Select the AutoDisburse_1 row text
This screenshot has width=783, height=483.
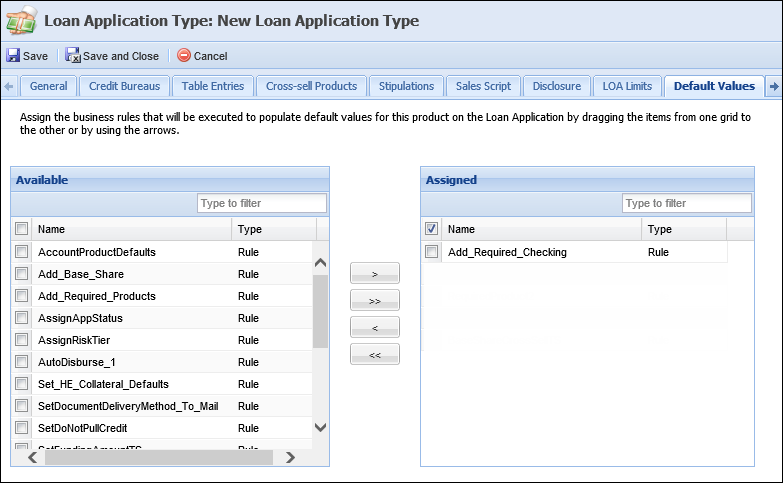77,362
